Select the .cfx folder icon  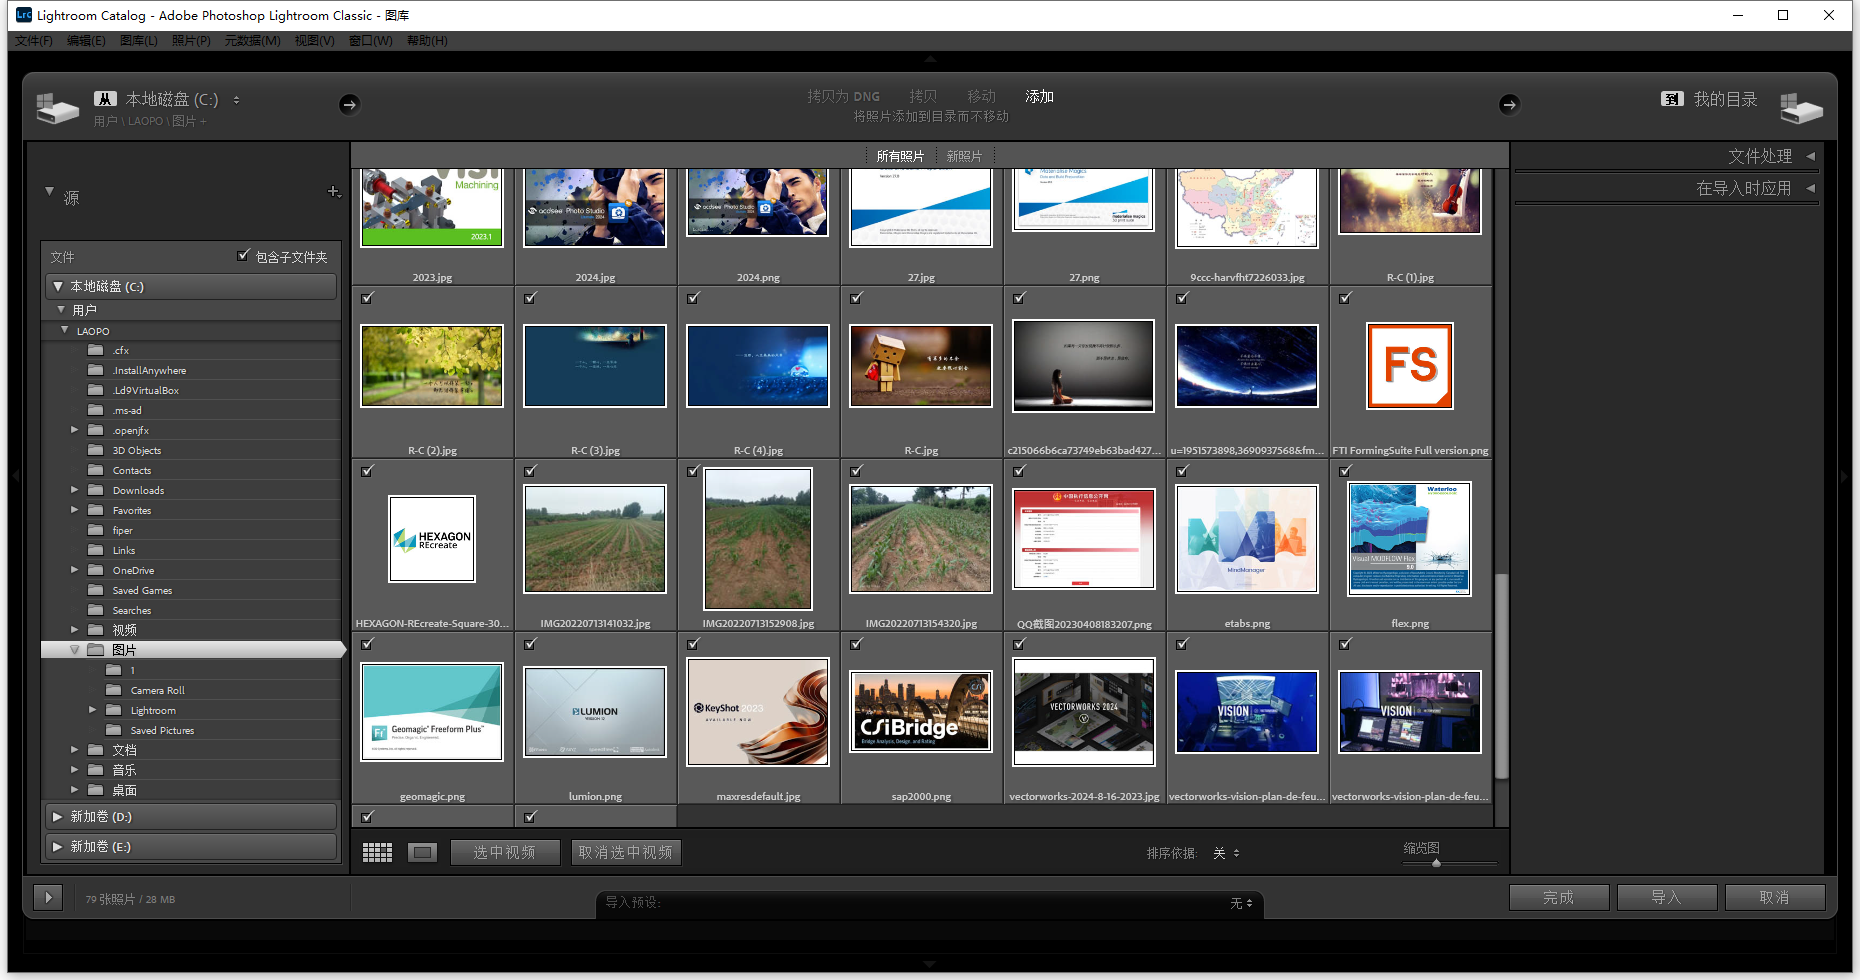click(96, 350)
